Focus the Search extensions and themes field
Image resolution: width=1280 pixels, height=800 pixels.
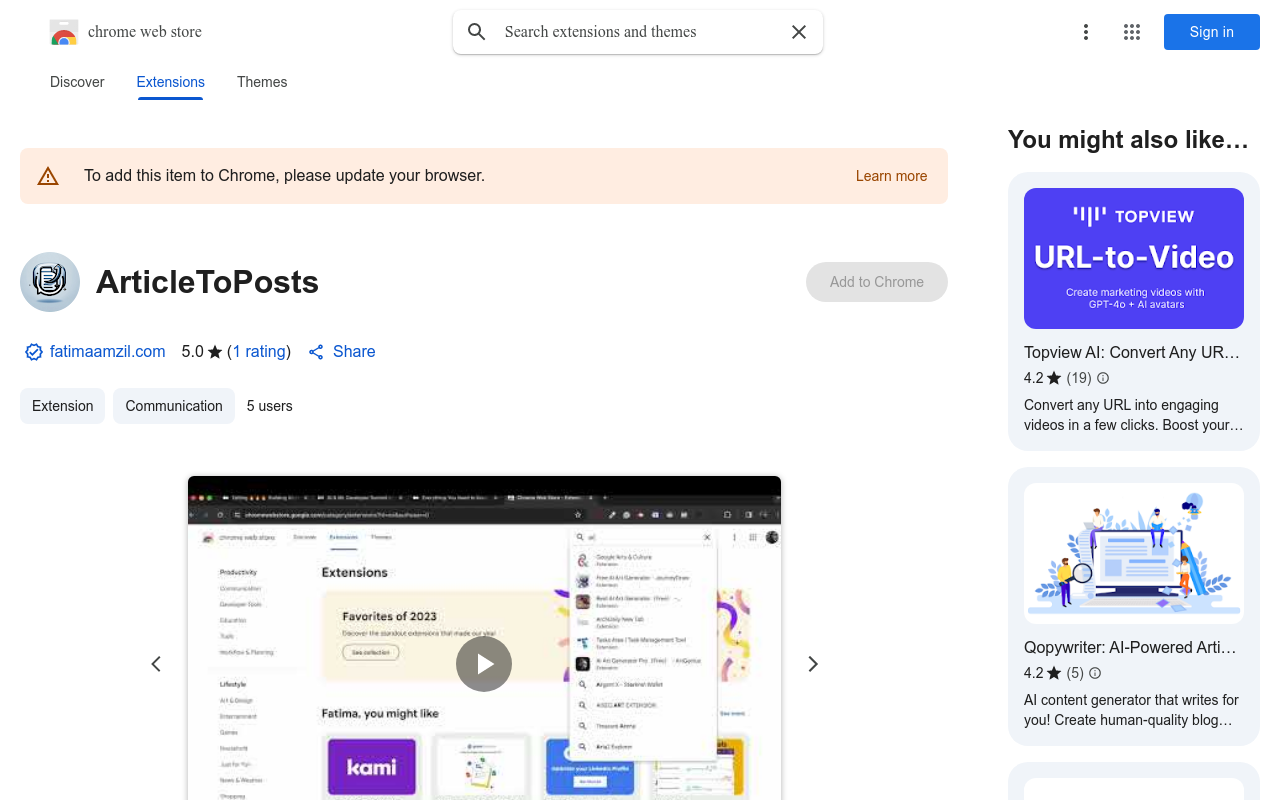(638, 32)
